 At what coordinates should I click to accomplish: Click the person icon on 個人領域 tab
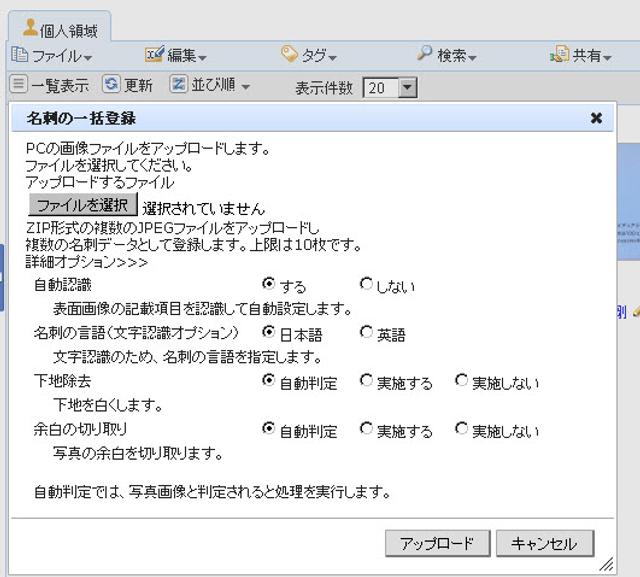(30, 27)
